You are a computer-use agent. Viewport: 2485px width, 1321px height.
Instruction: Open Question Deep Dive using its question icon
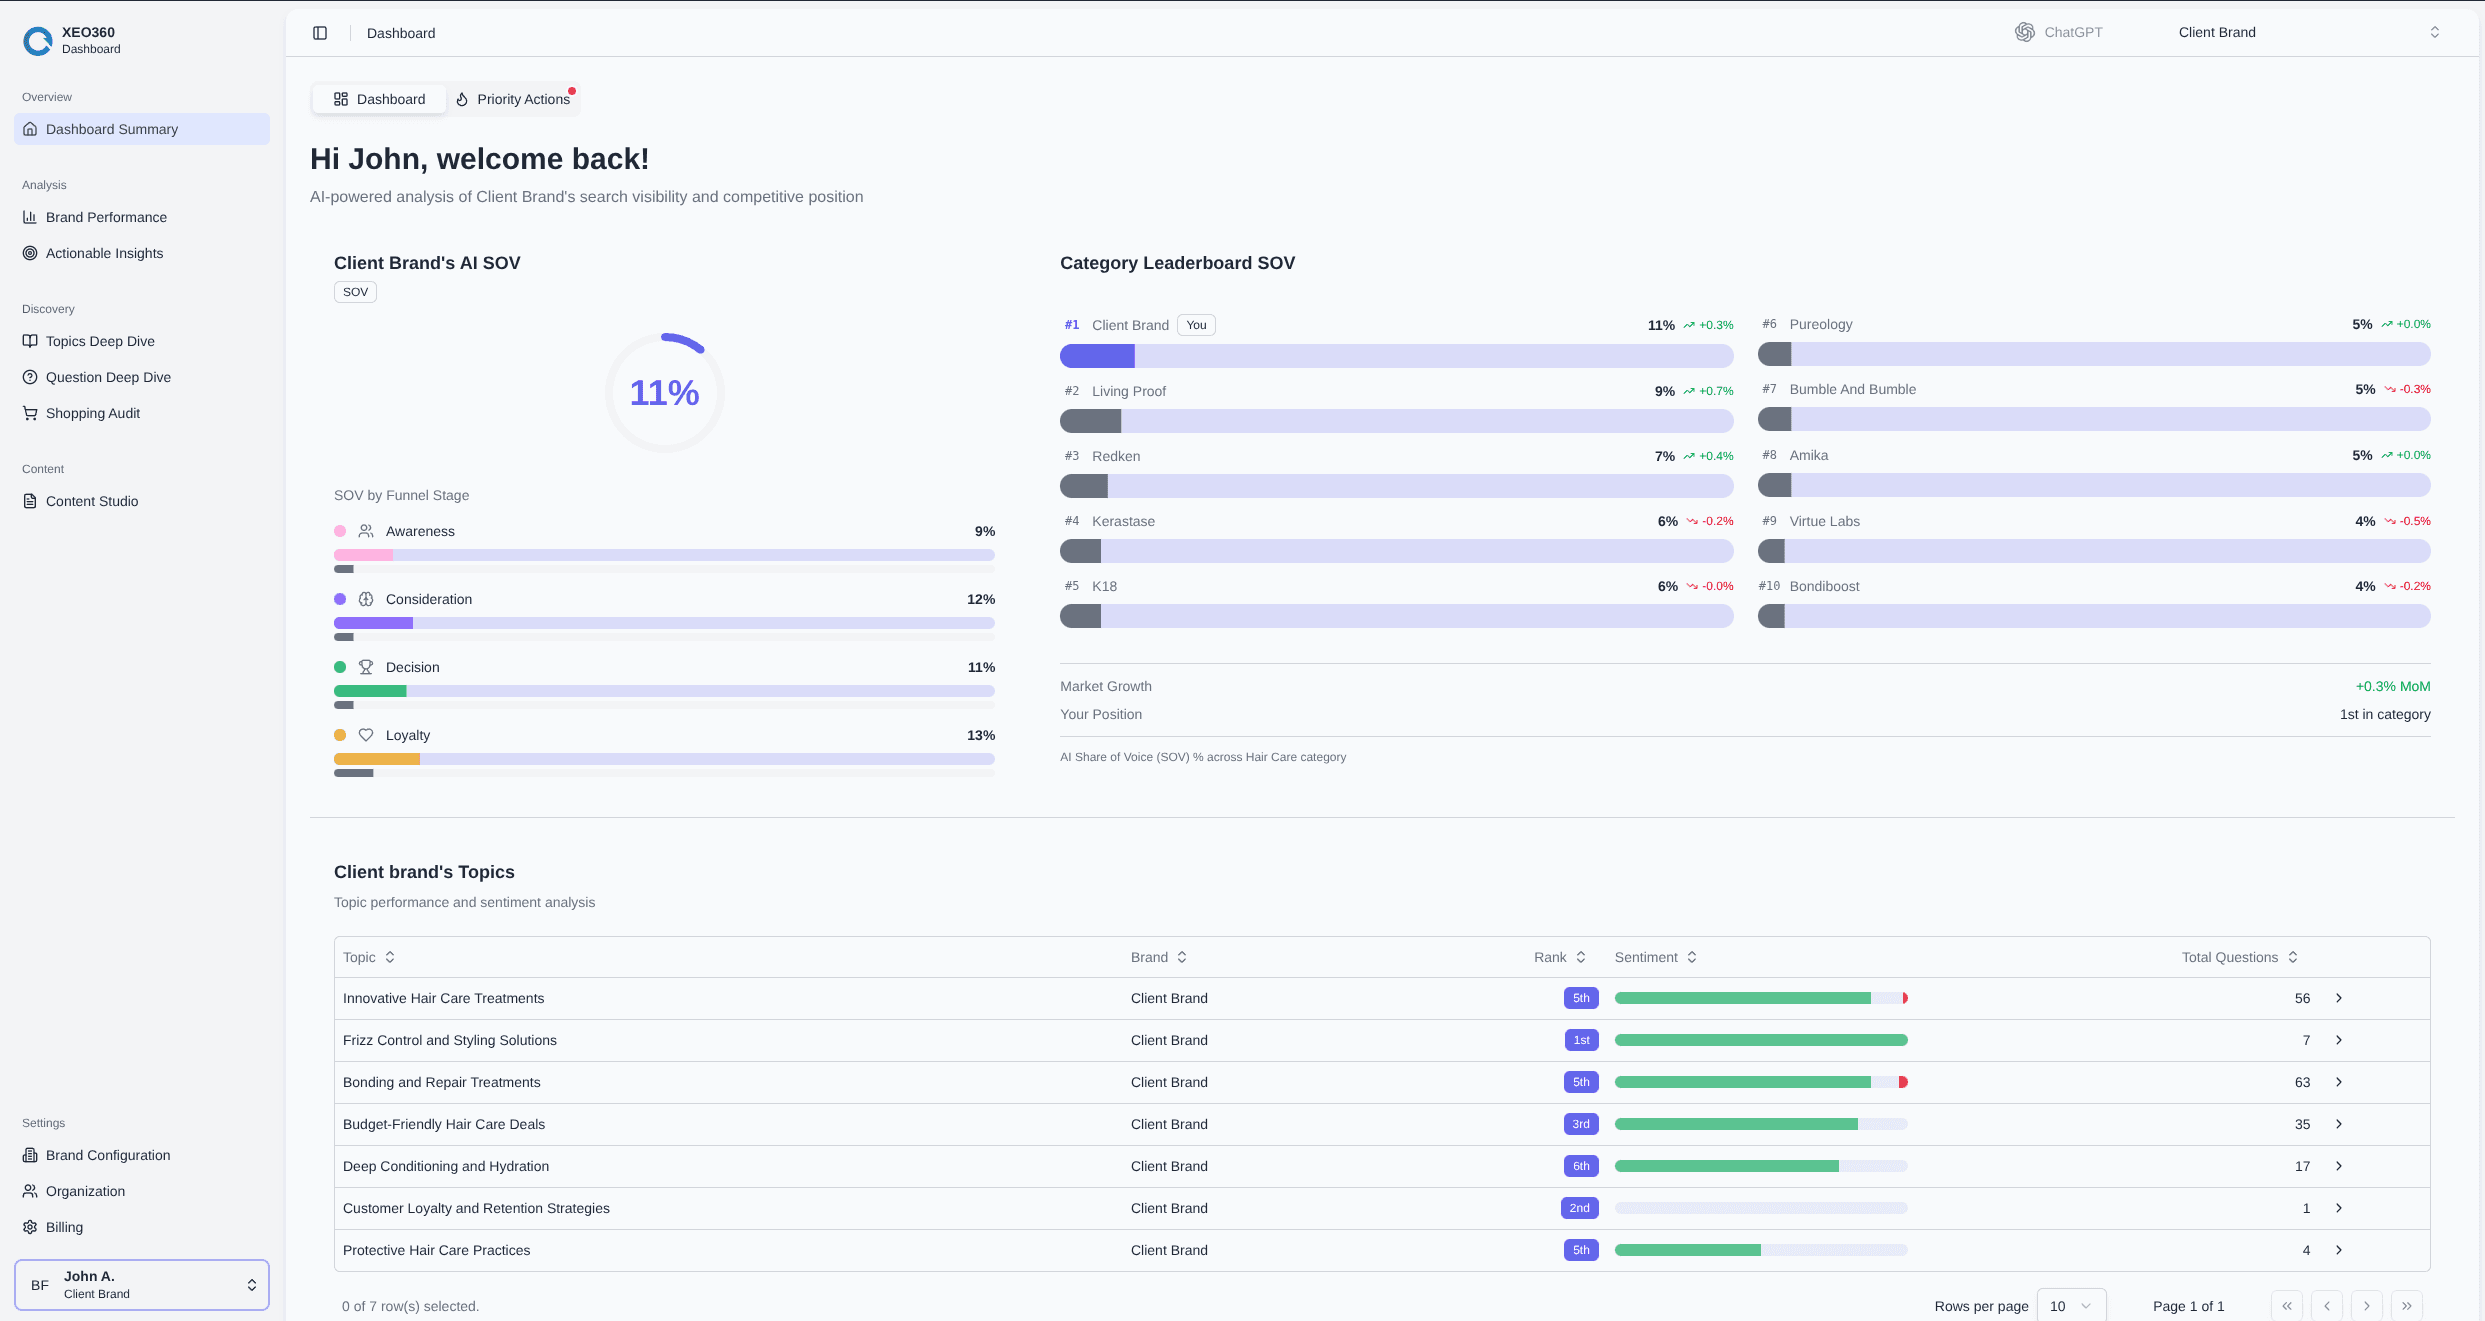[30, 377]
